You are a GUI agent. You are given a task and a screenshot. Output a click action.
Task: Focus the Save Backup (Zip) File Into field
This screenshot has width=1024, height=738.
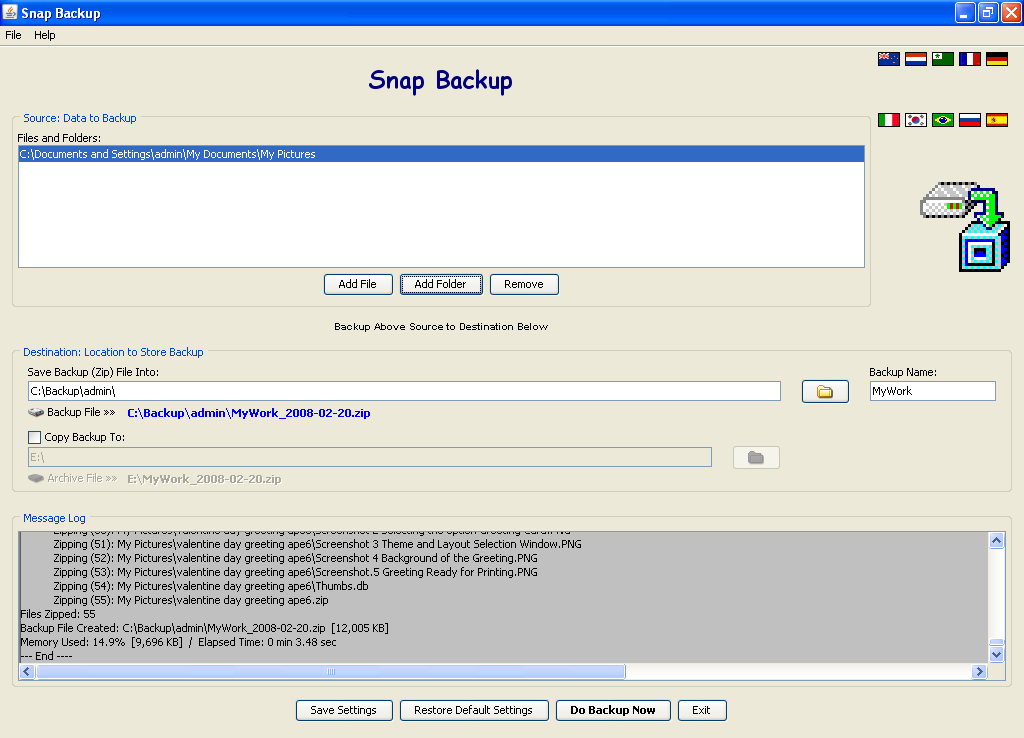click(404, 391)
